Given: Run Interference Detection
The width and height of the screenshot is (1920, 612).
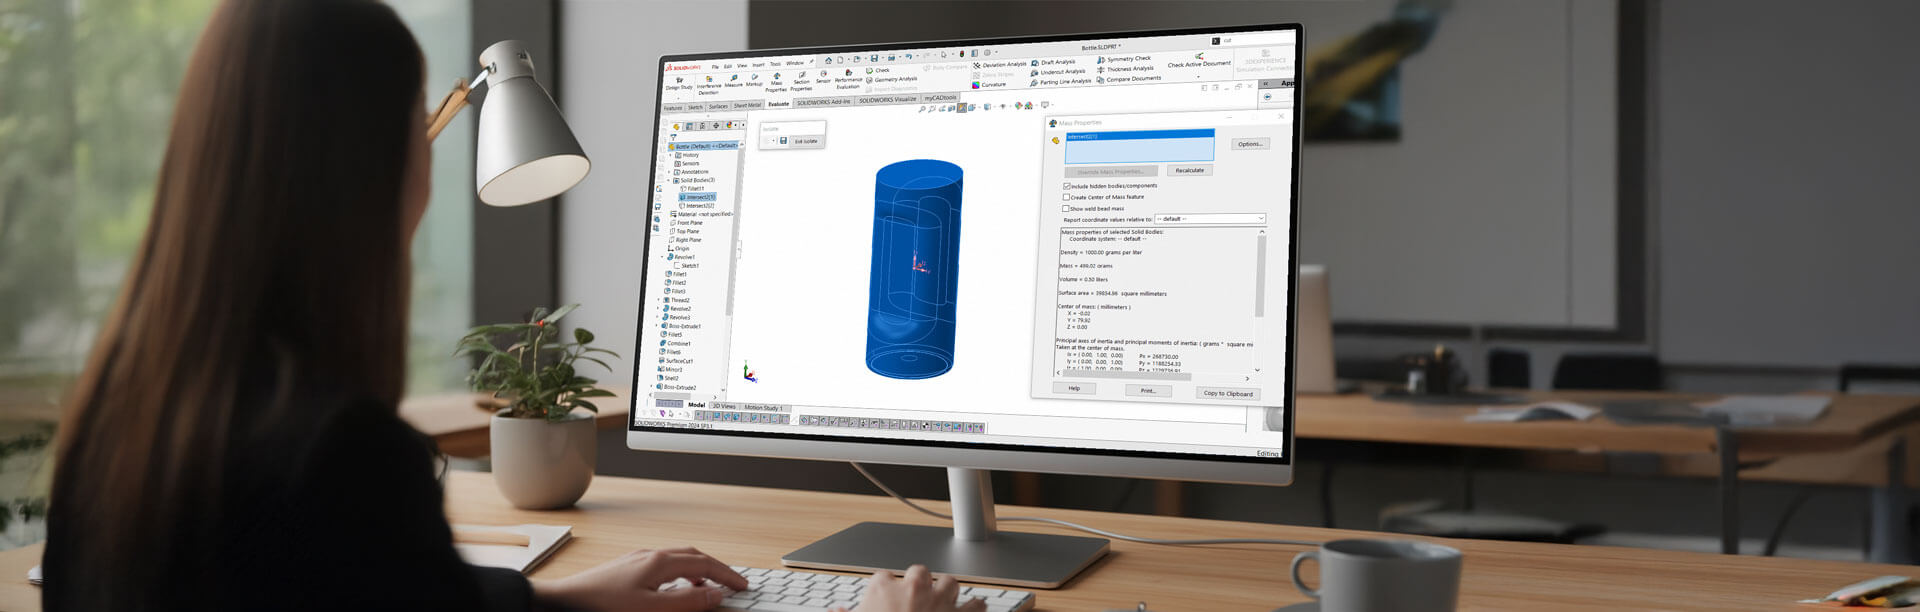Looking at the screenshot, I should [x=708, y=84].
